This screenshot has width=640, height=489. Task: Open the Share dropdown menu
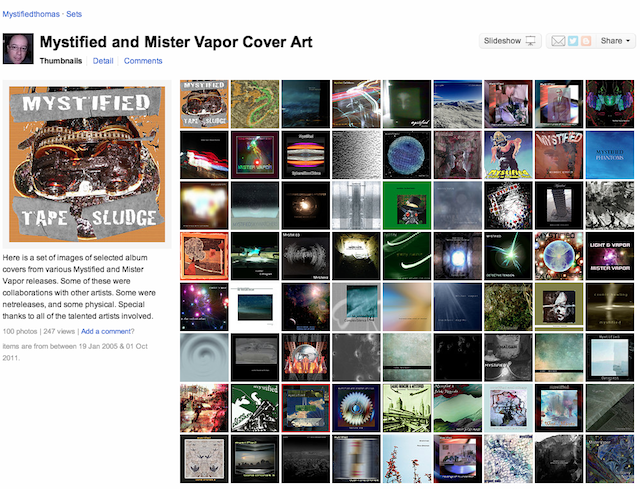tap(616, 41)
